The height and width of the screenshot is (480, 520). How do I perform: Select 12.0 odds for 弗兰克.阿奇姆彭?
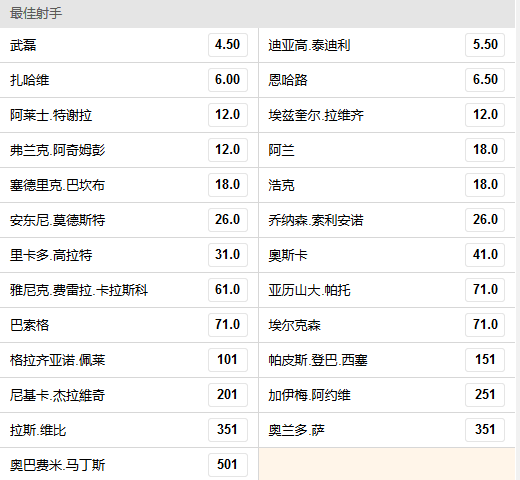[x=228, y=150]
